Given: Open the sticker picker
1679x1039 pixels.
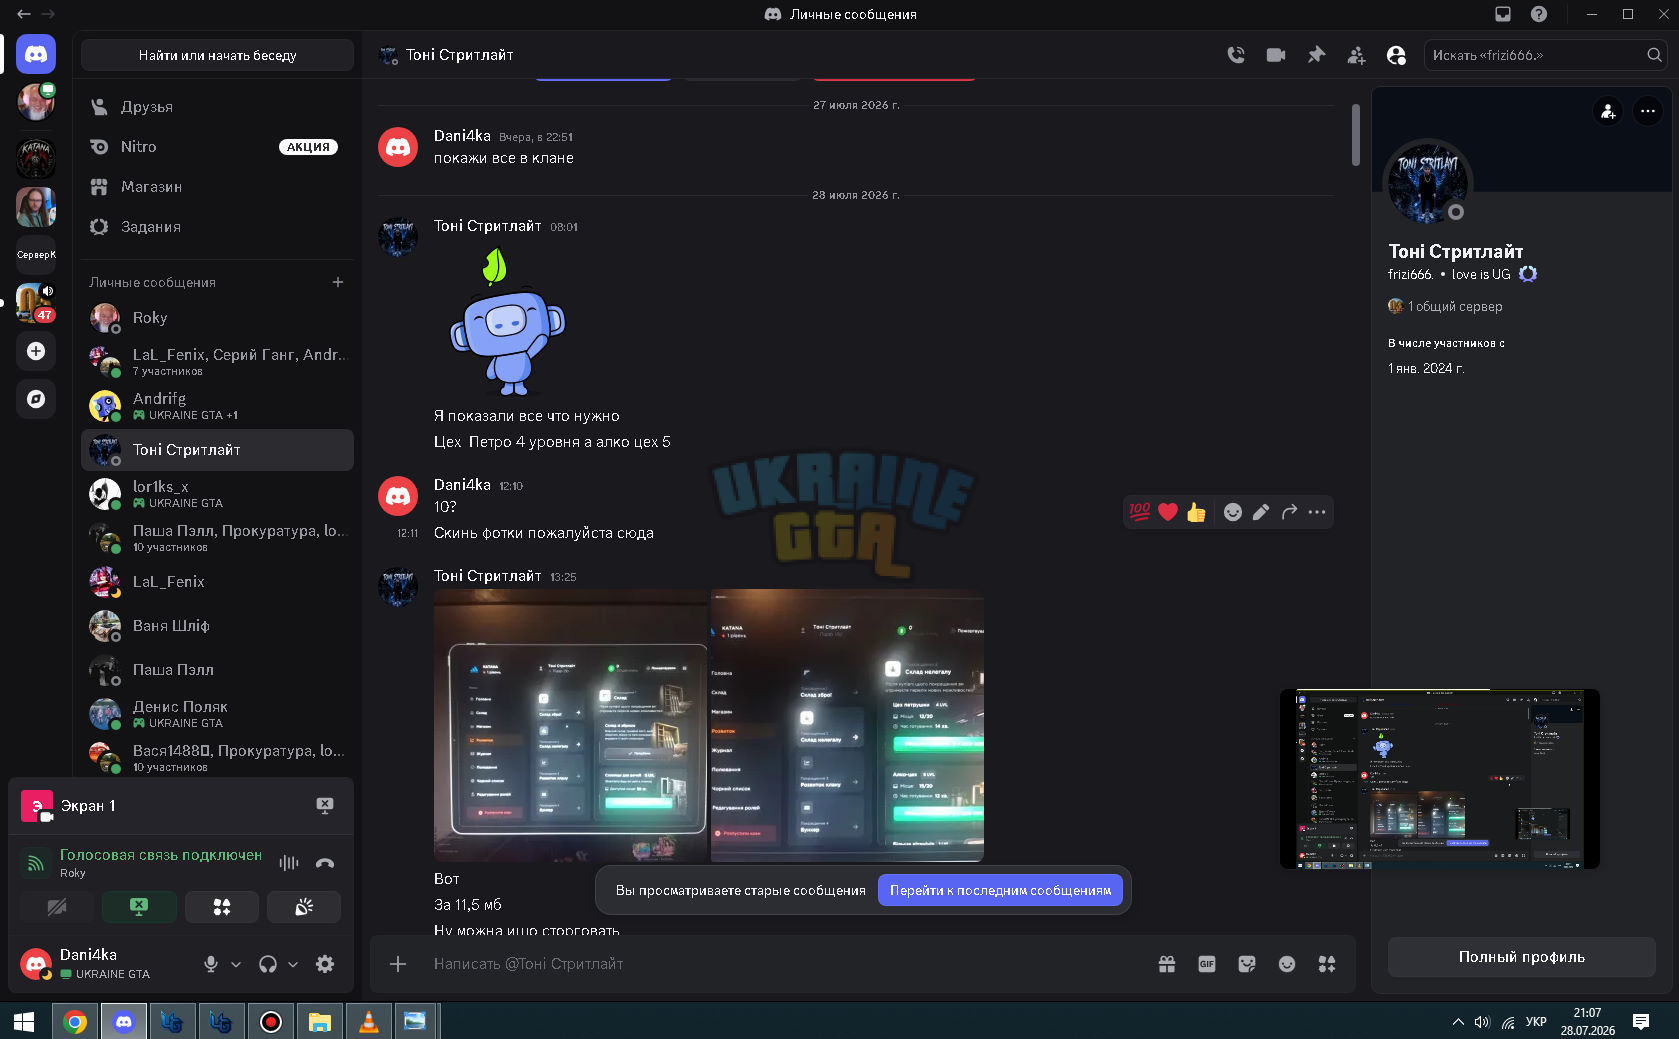Looking at the screenshot, I should point(1247,964).
